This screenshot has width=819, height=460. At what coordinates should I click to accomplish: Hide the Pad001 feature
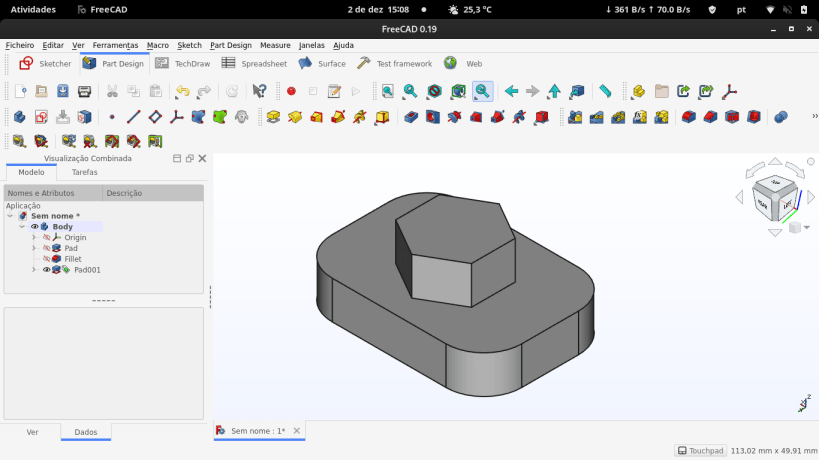(x=46, y=270)
